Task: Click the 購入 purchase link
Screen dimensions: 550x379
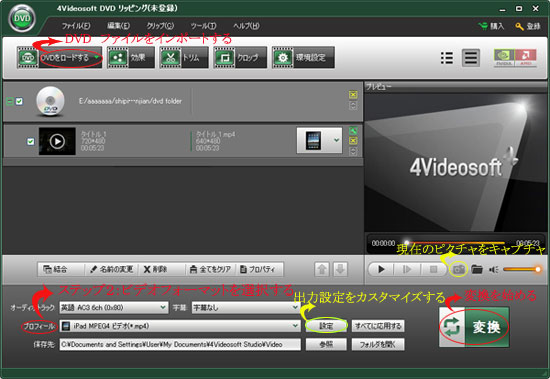Action: [491, 26]
